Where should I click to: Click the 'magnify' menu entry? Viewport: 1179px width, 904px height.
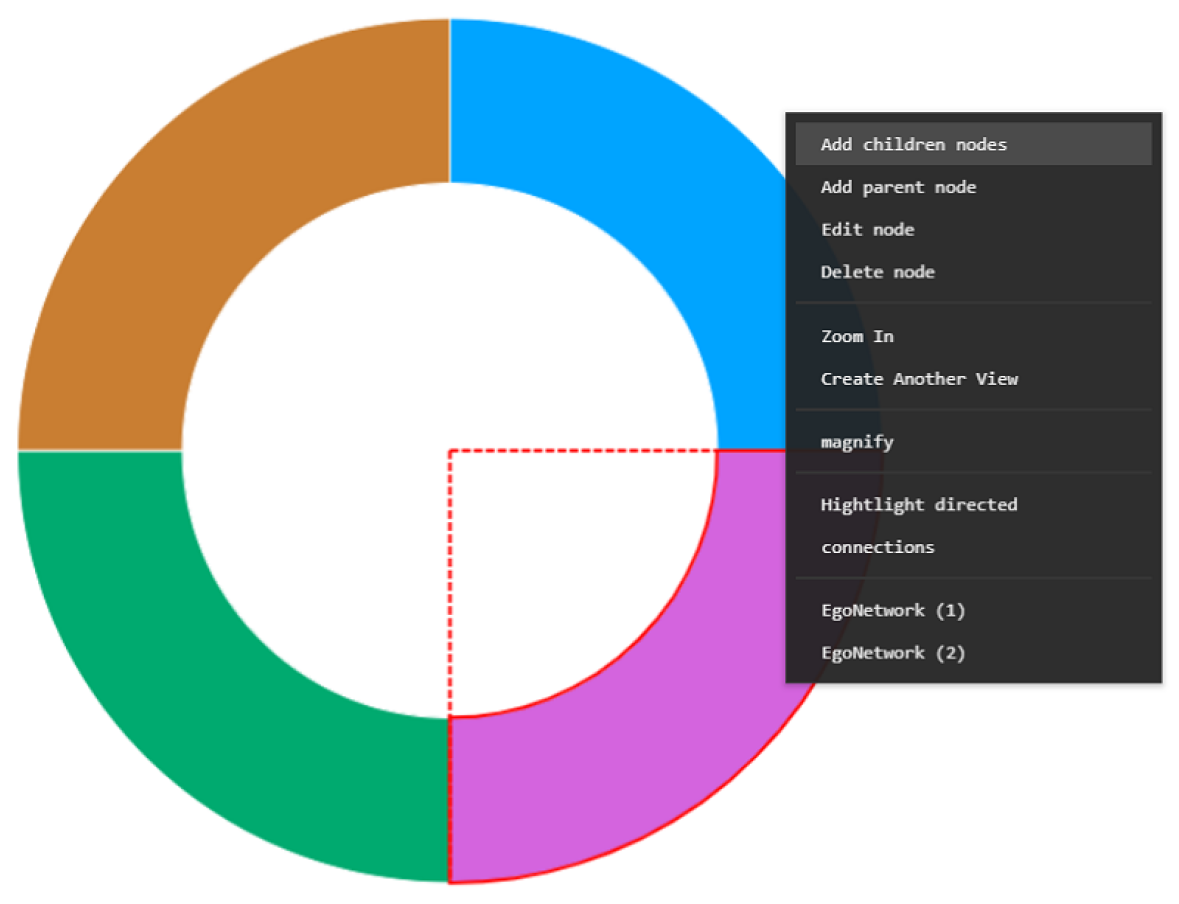pyautogui.click(x=857, y=442)
